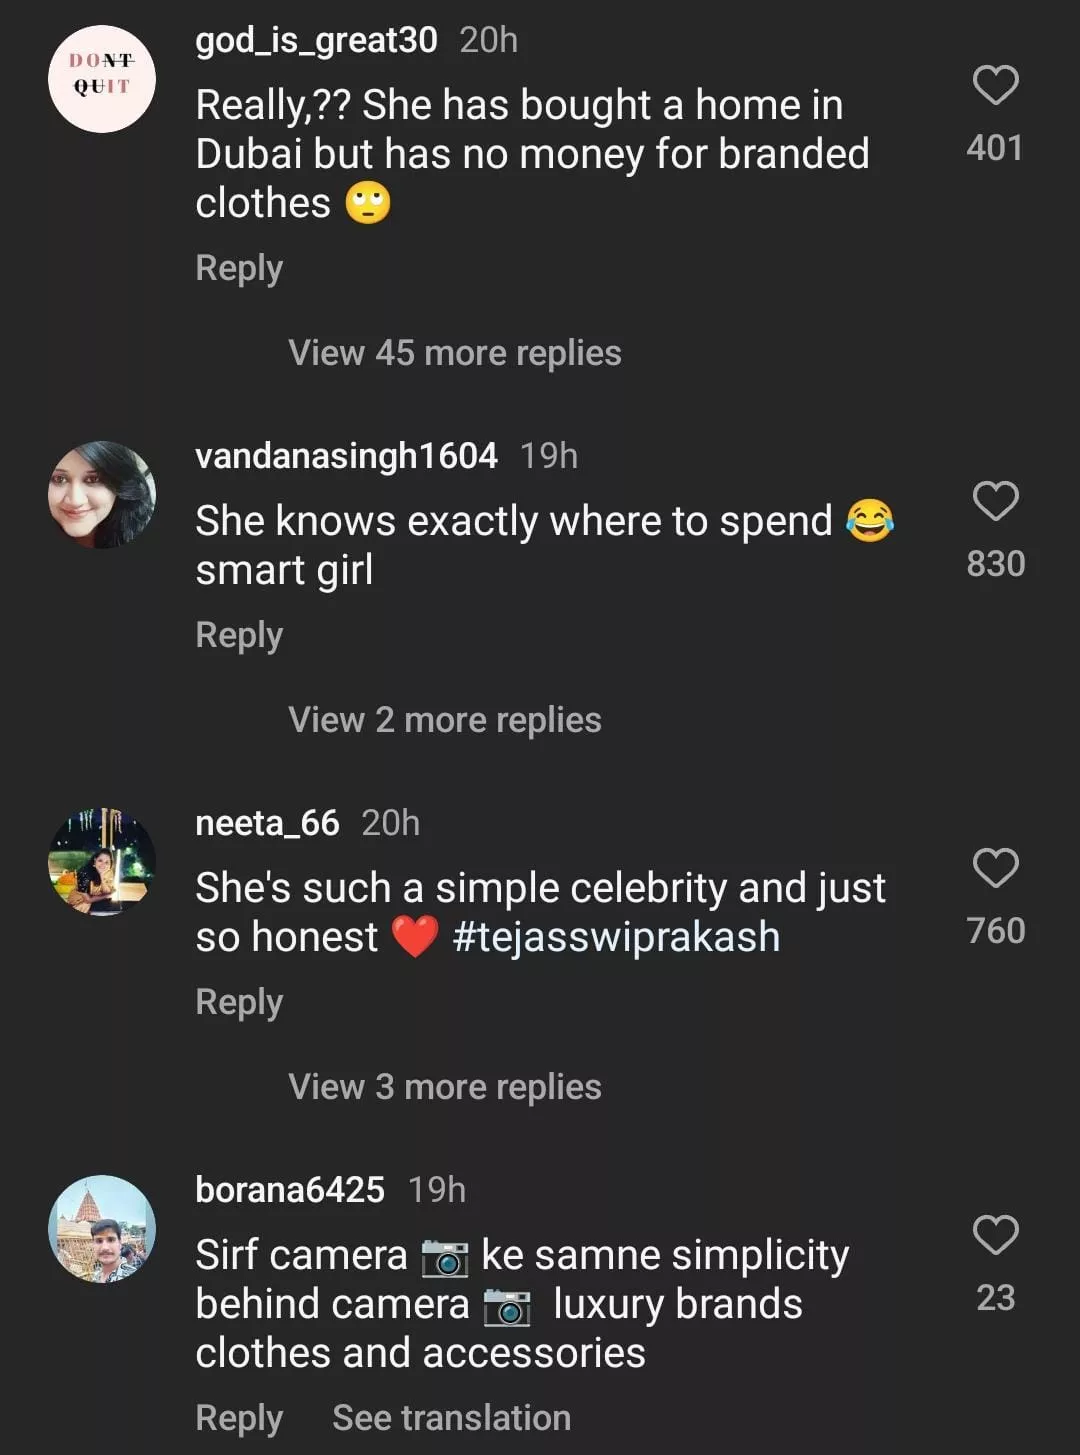Expand "View 2 more replies"
The height and width of the screenshot is (1455, 1080).
point(444,720)
